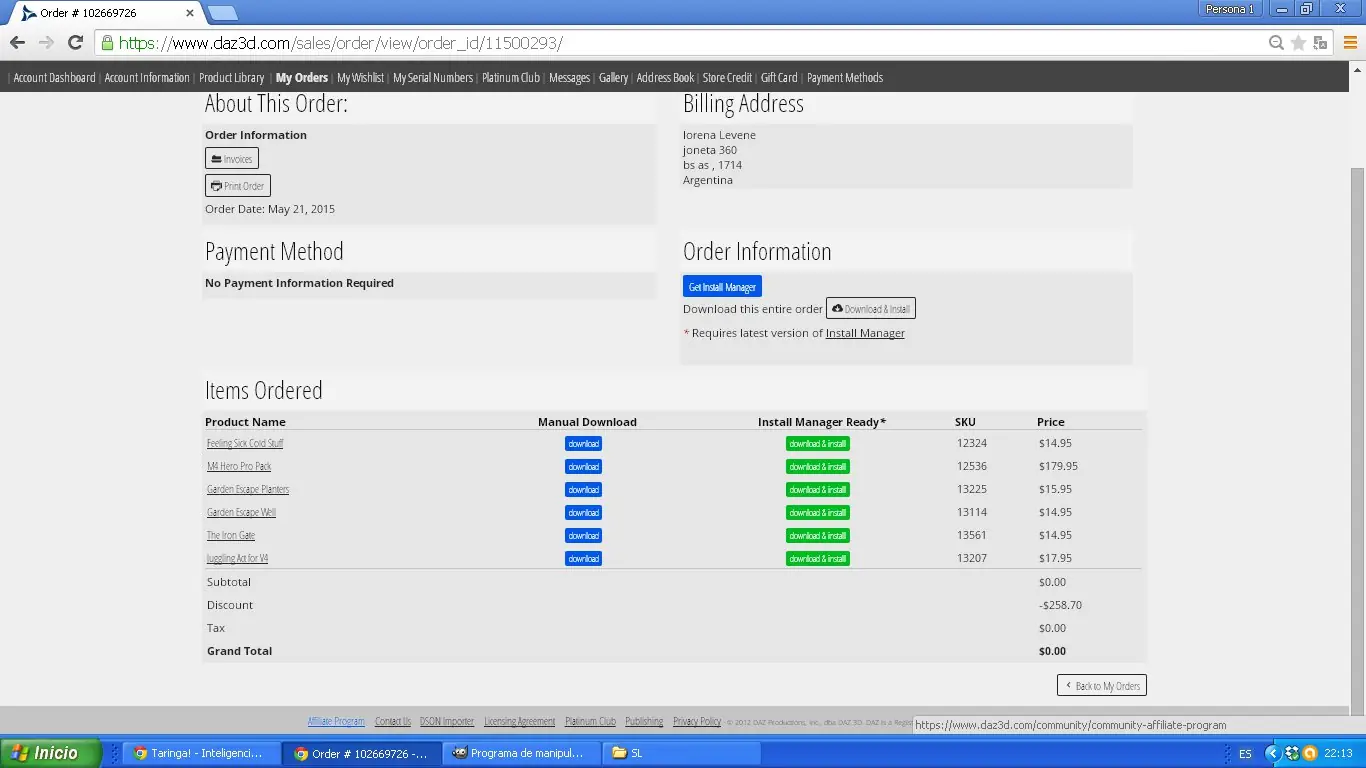Open M4 Hero Pro Pack product link
The image size is (1366, 768).
pos(239,466)
